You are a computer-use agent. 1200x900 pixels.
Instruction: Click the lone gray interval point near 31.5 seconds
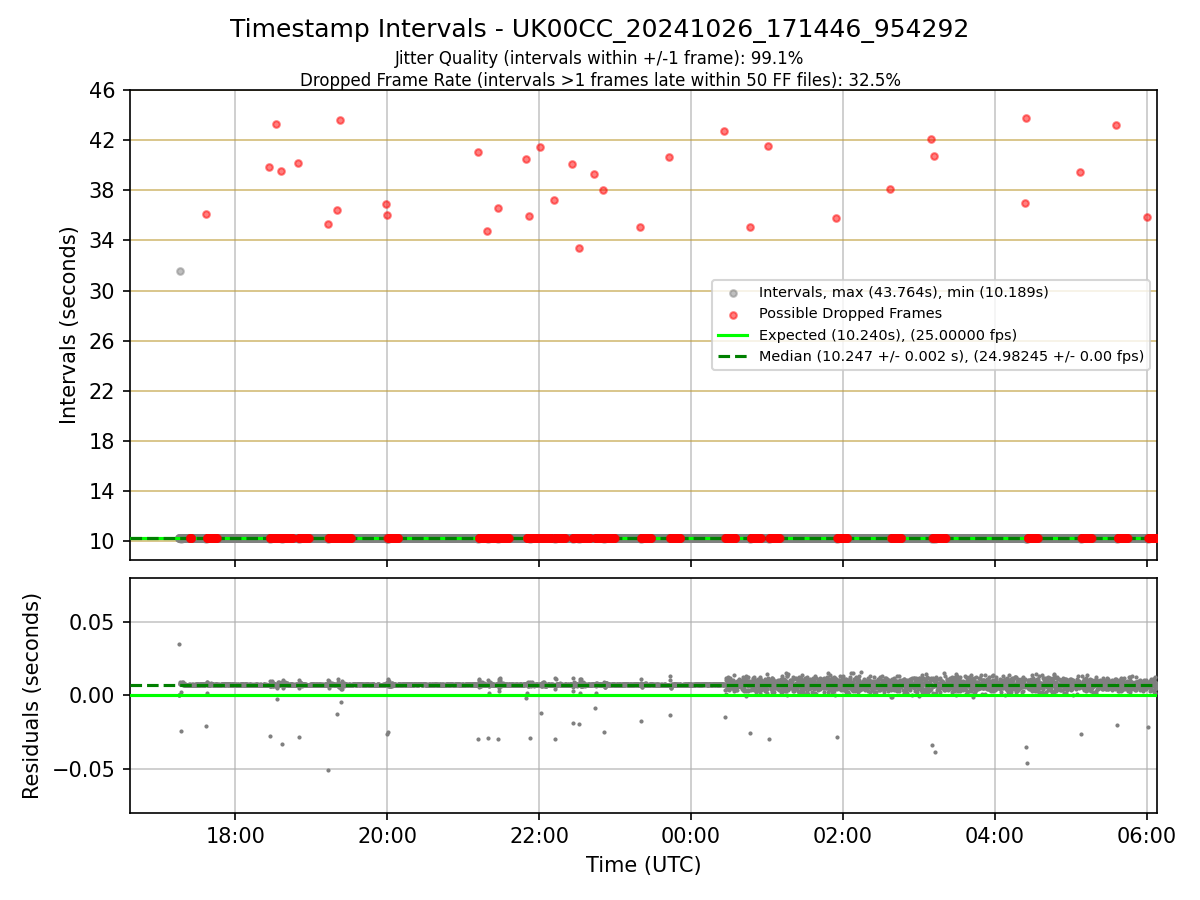pos(180,271)
